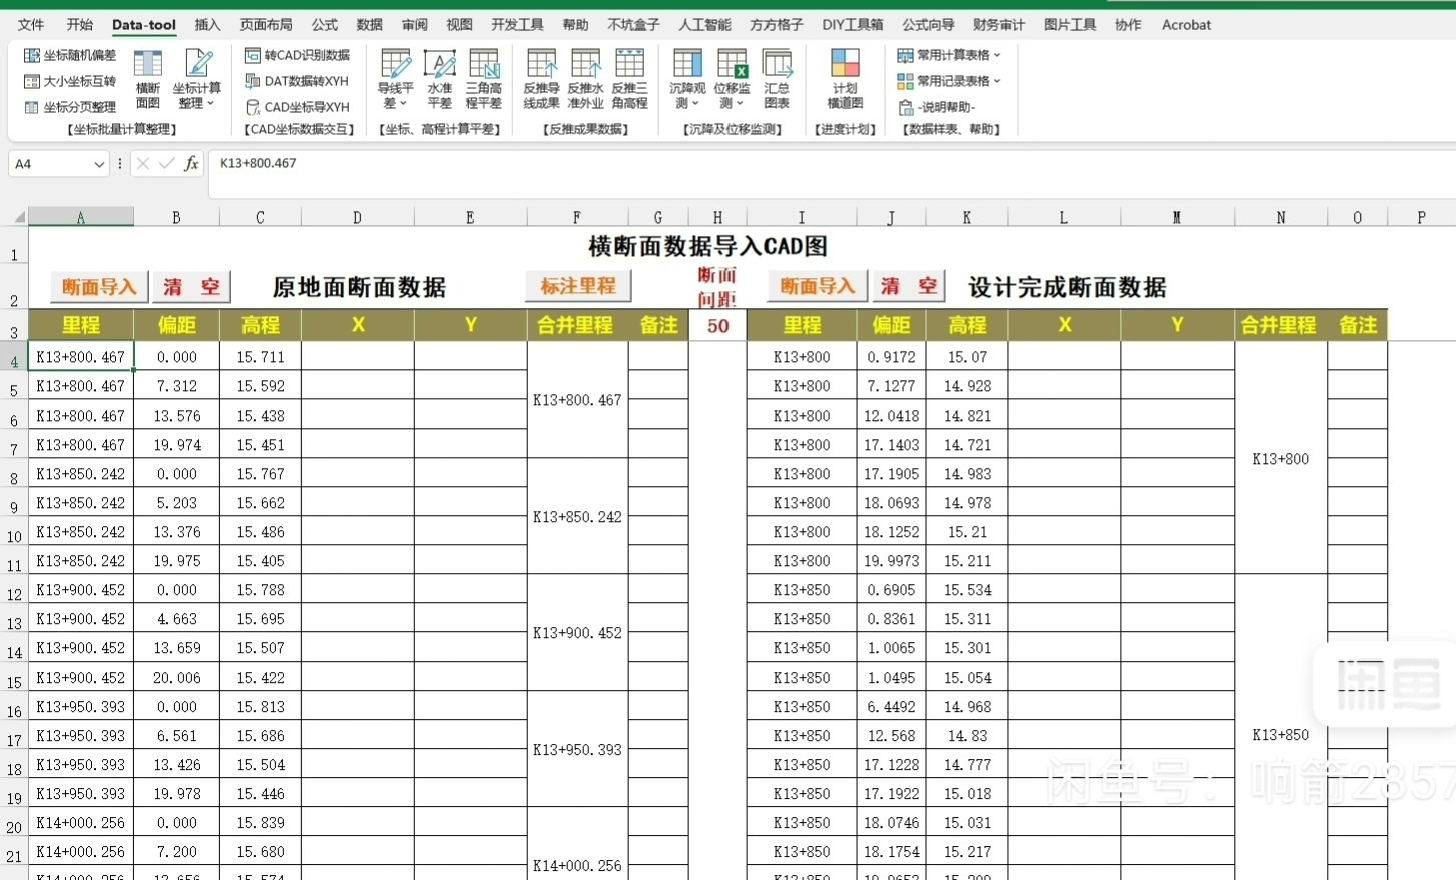The image size is (1456, 880).
Task: Click the Insert Function fx icon
Action: click(x=191, y=164)
